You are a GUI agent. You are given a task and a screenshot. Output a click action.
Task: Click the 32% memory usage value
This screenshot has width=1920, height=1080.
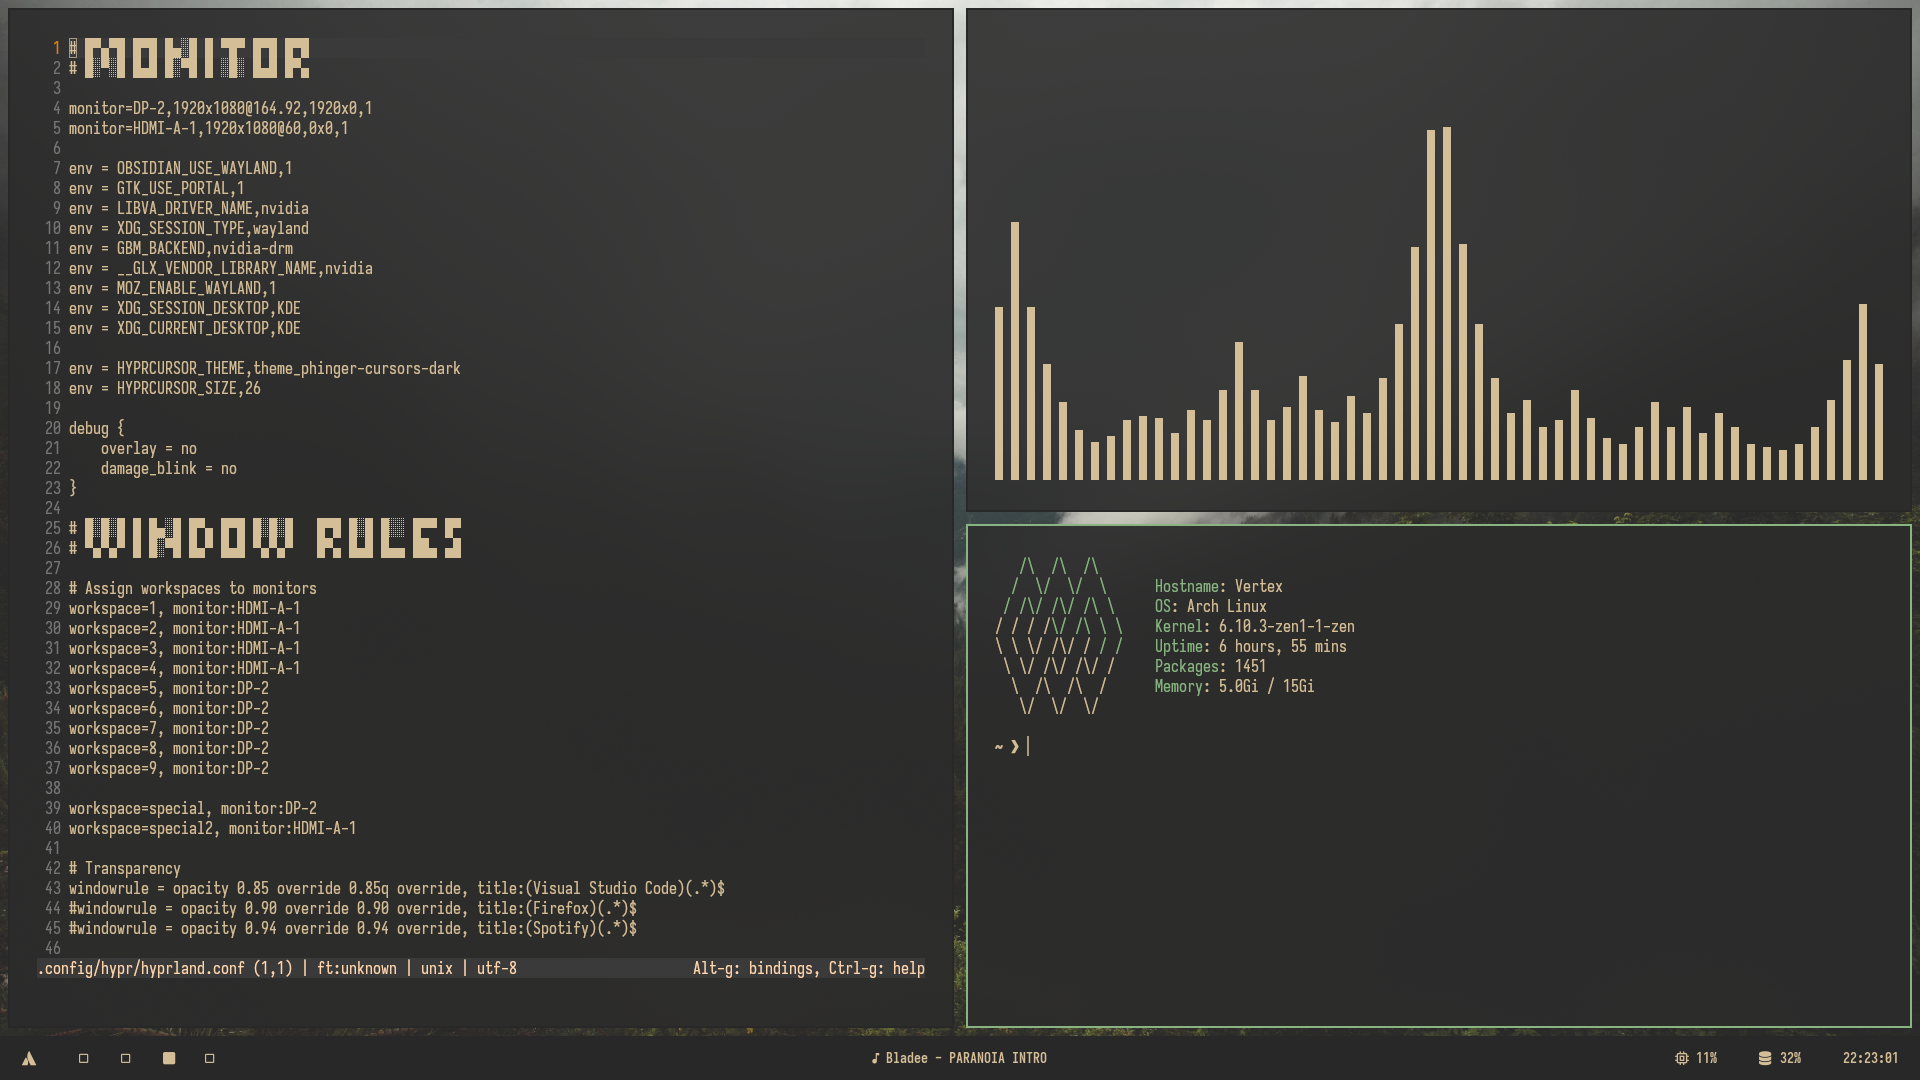(x=1790, y=1058)
